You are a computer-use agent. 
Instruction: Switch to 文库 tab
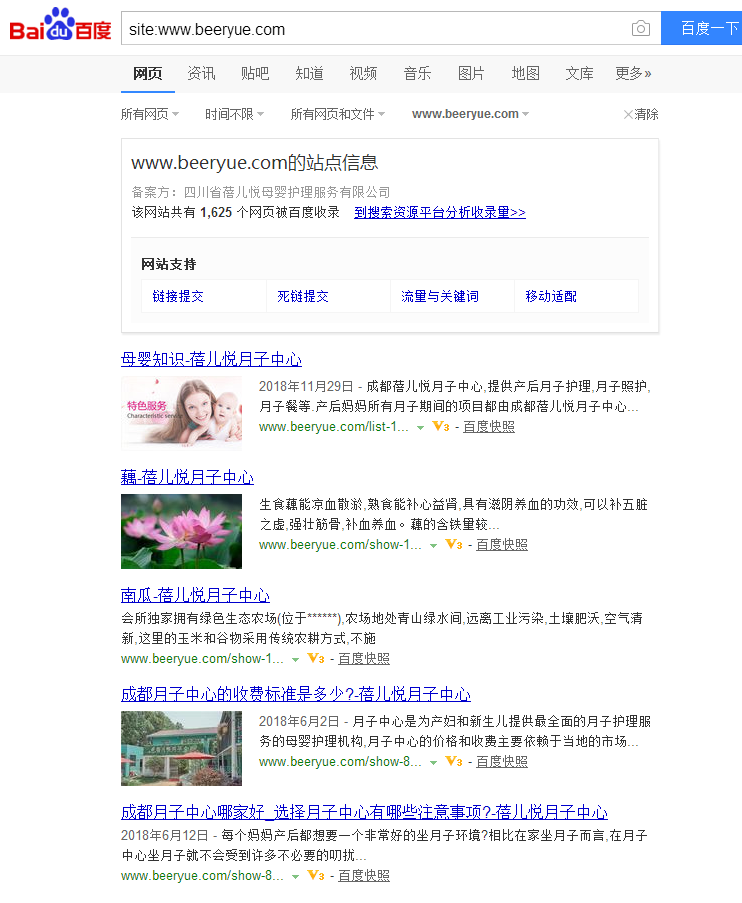pyautogui.click(x=579, y=74)
